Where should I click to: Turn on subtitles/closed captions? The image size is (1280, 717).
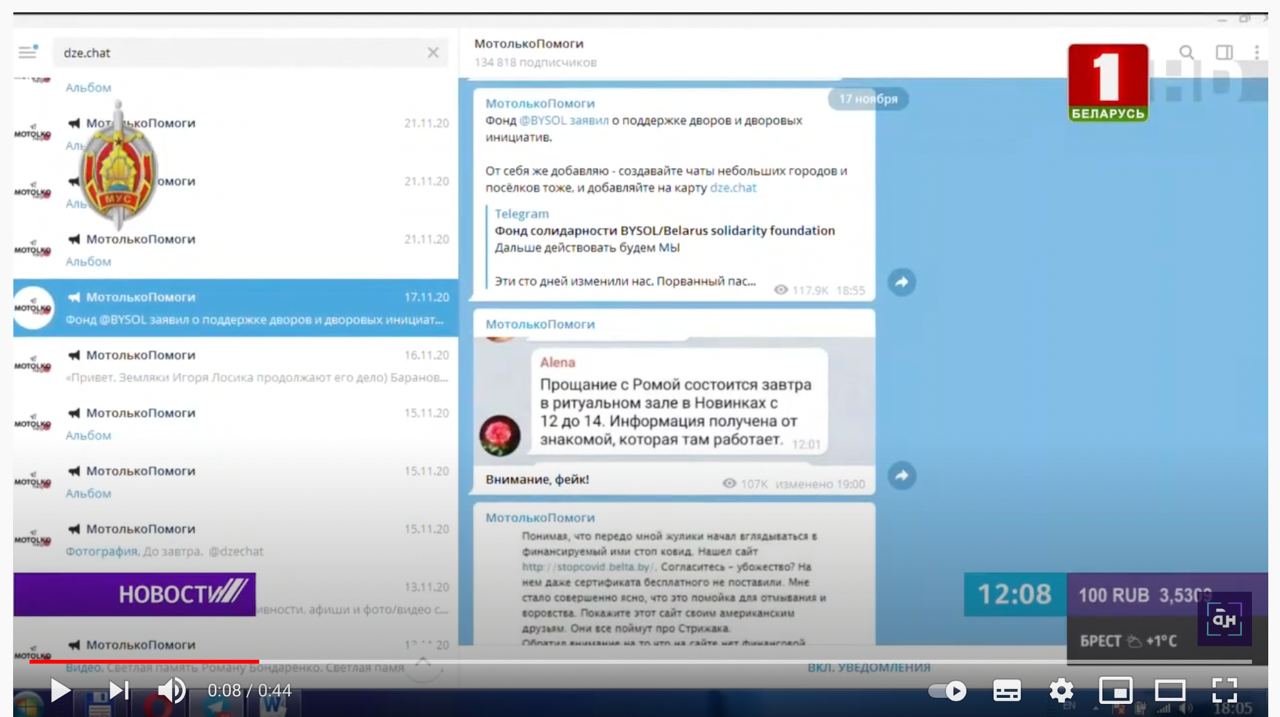pyautogui.click(x=1007, y=690)
